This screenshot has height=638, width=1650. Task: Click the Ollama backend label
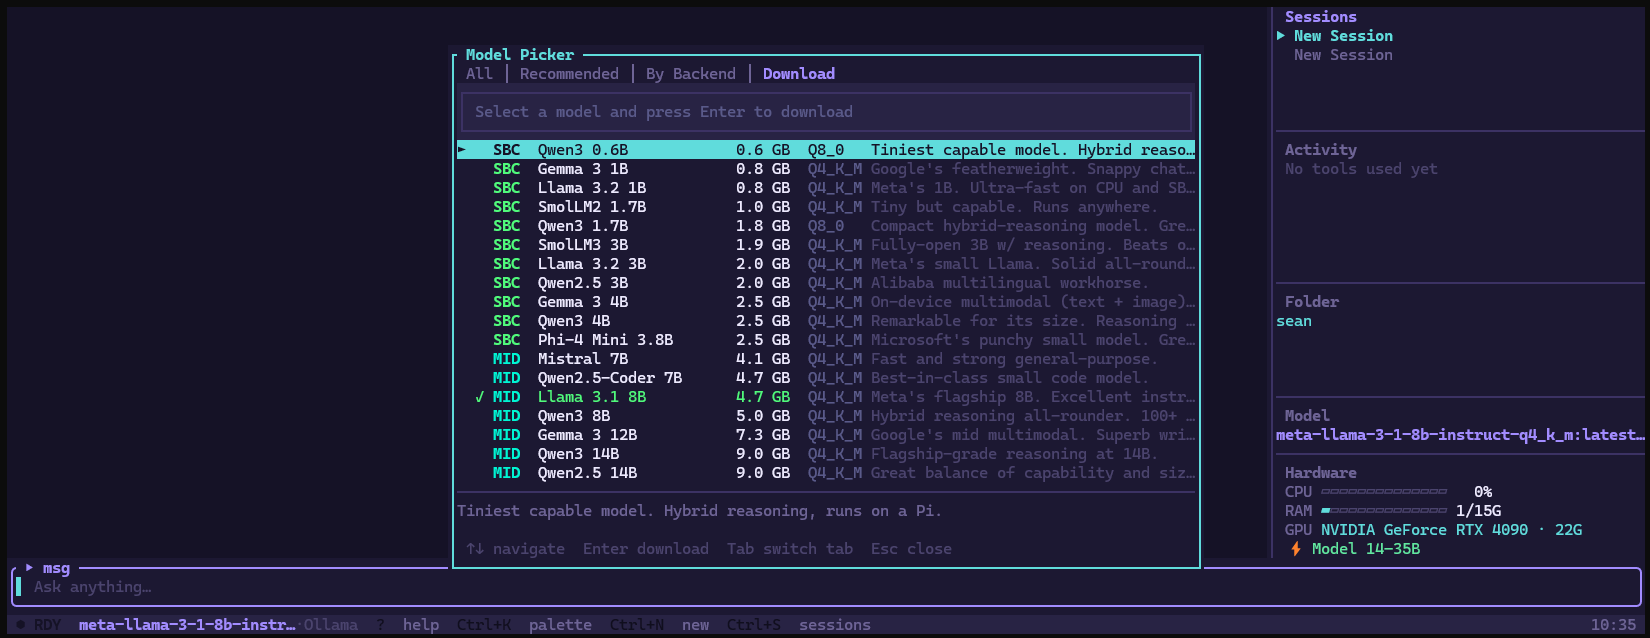coord(331,625)
